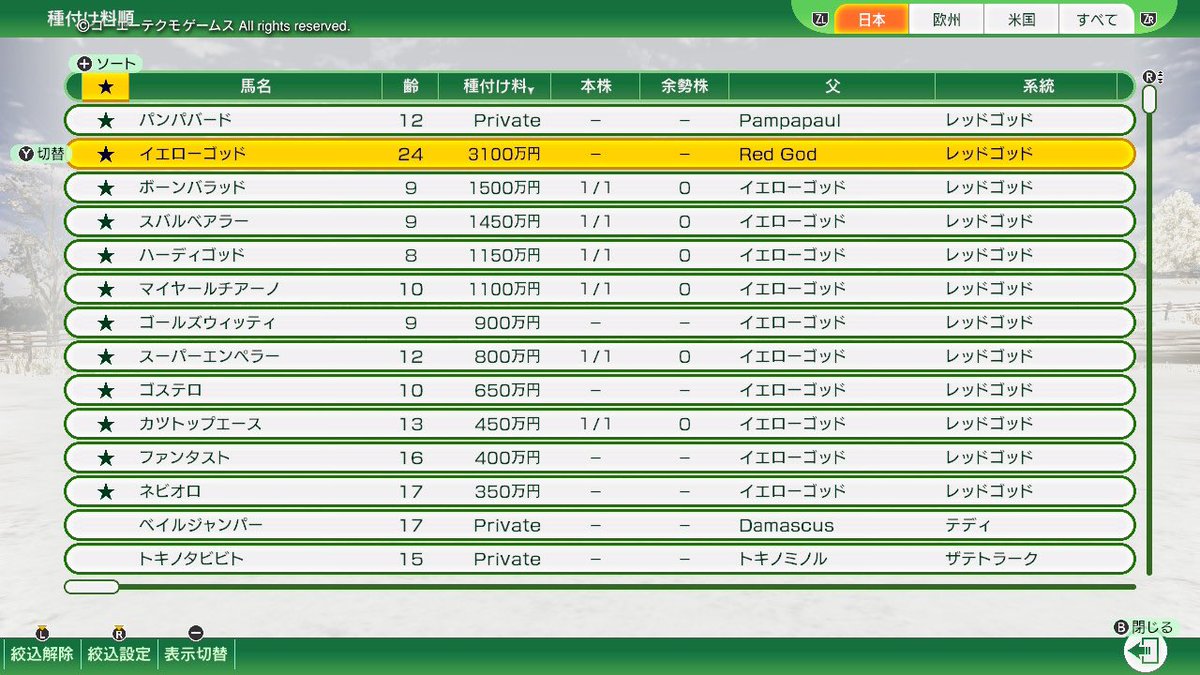Switch to the 日本 region tab

point(871,19)
